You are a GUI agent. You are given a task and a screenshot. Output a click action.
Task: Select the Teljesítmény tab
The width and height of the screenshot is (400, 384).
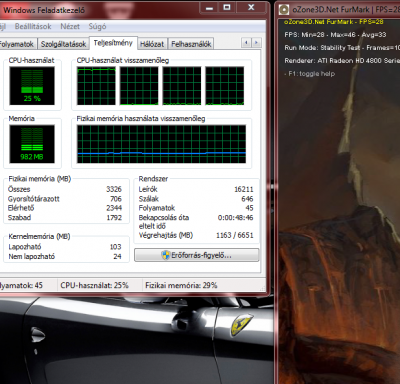pyautogui.click(x=113, y=43)
